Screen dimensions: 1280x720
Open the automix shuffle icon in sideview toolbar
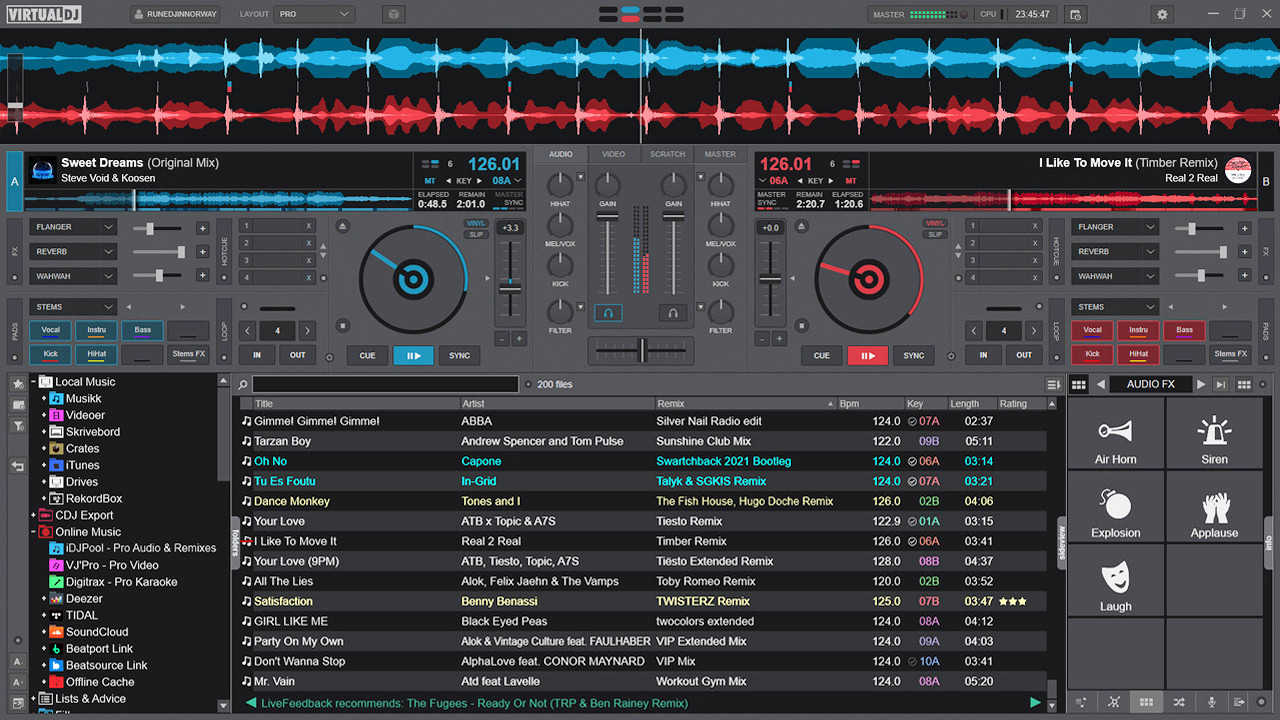[x=1179, y=702]
